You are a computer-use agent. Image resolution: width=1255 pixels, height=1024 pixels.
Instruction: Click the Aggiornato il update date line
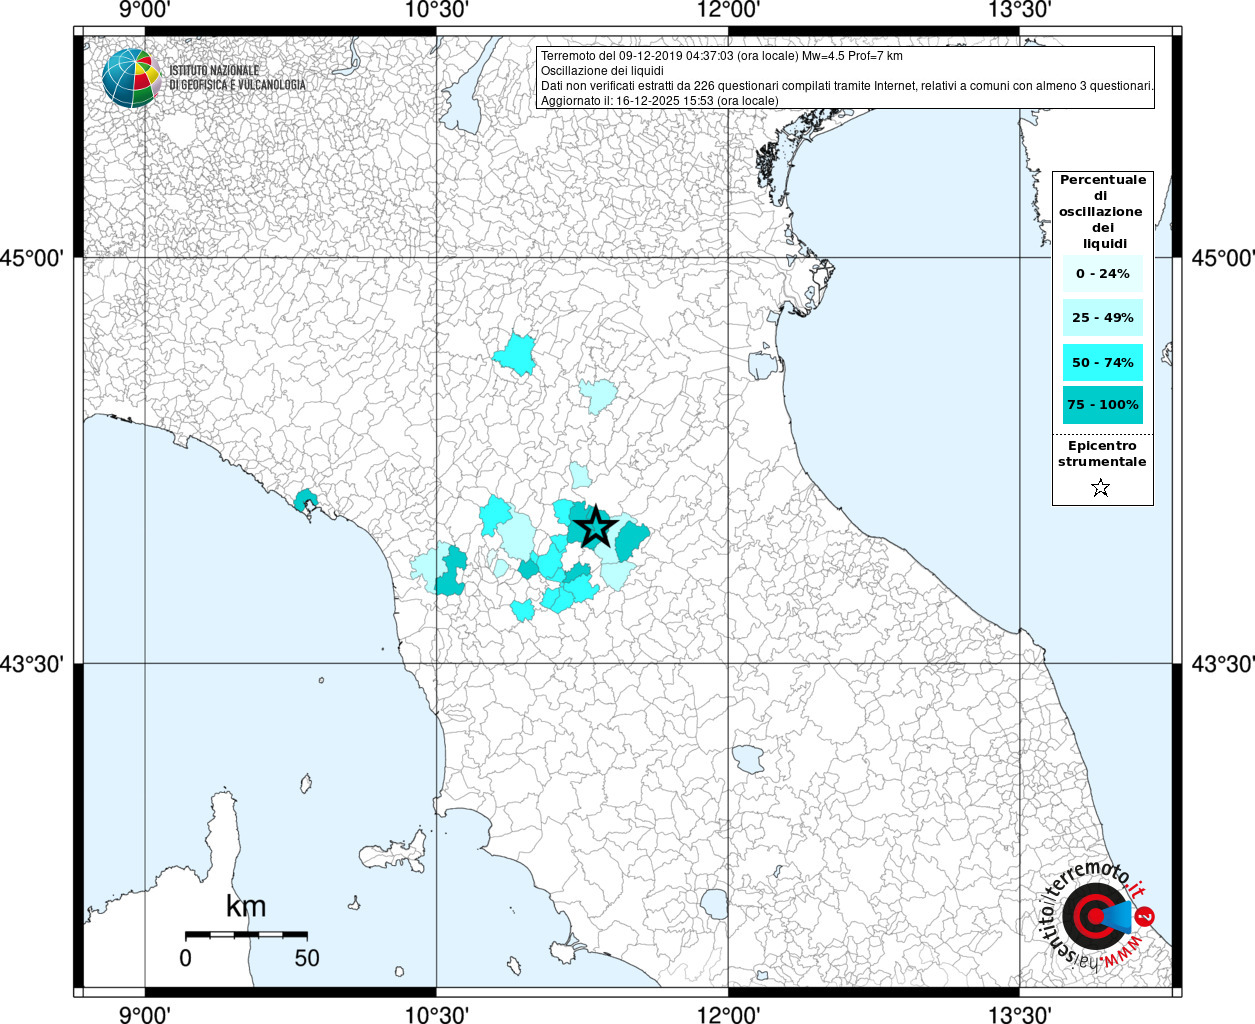pyautogui.click(x=659, y=101)
